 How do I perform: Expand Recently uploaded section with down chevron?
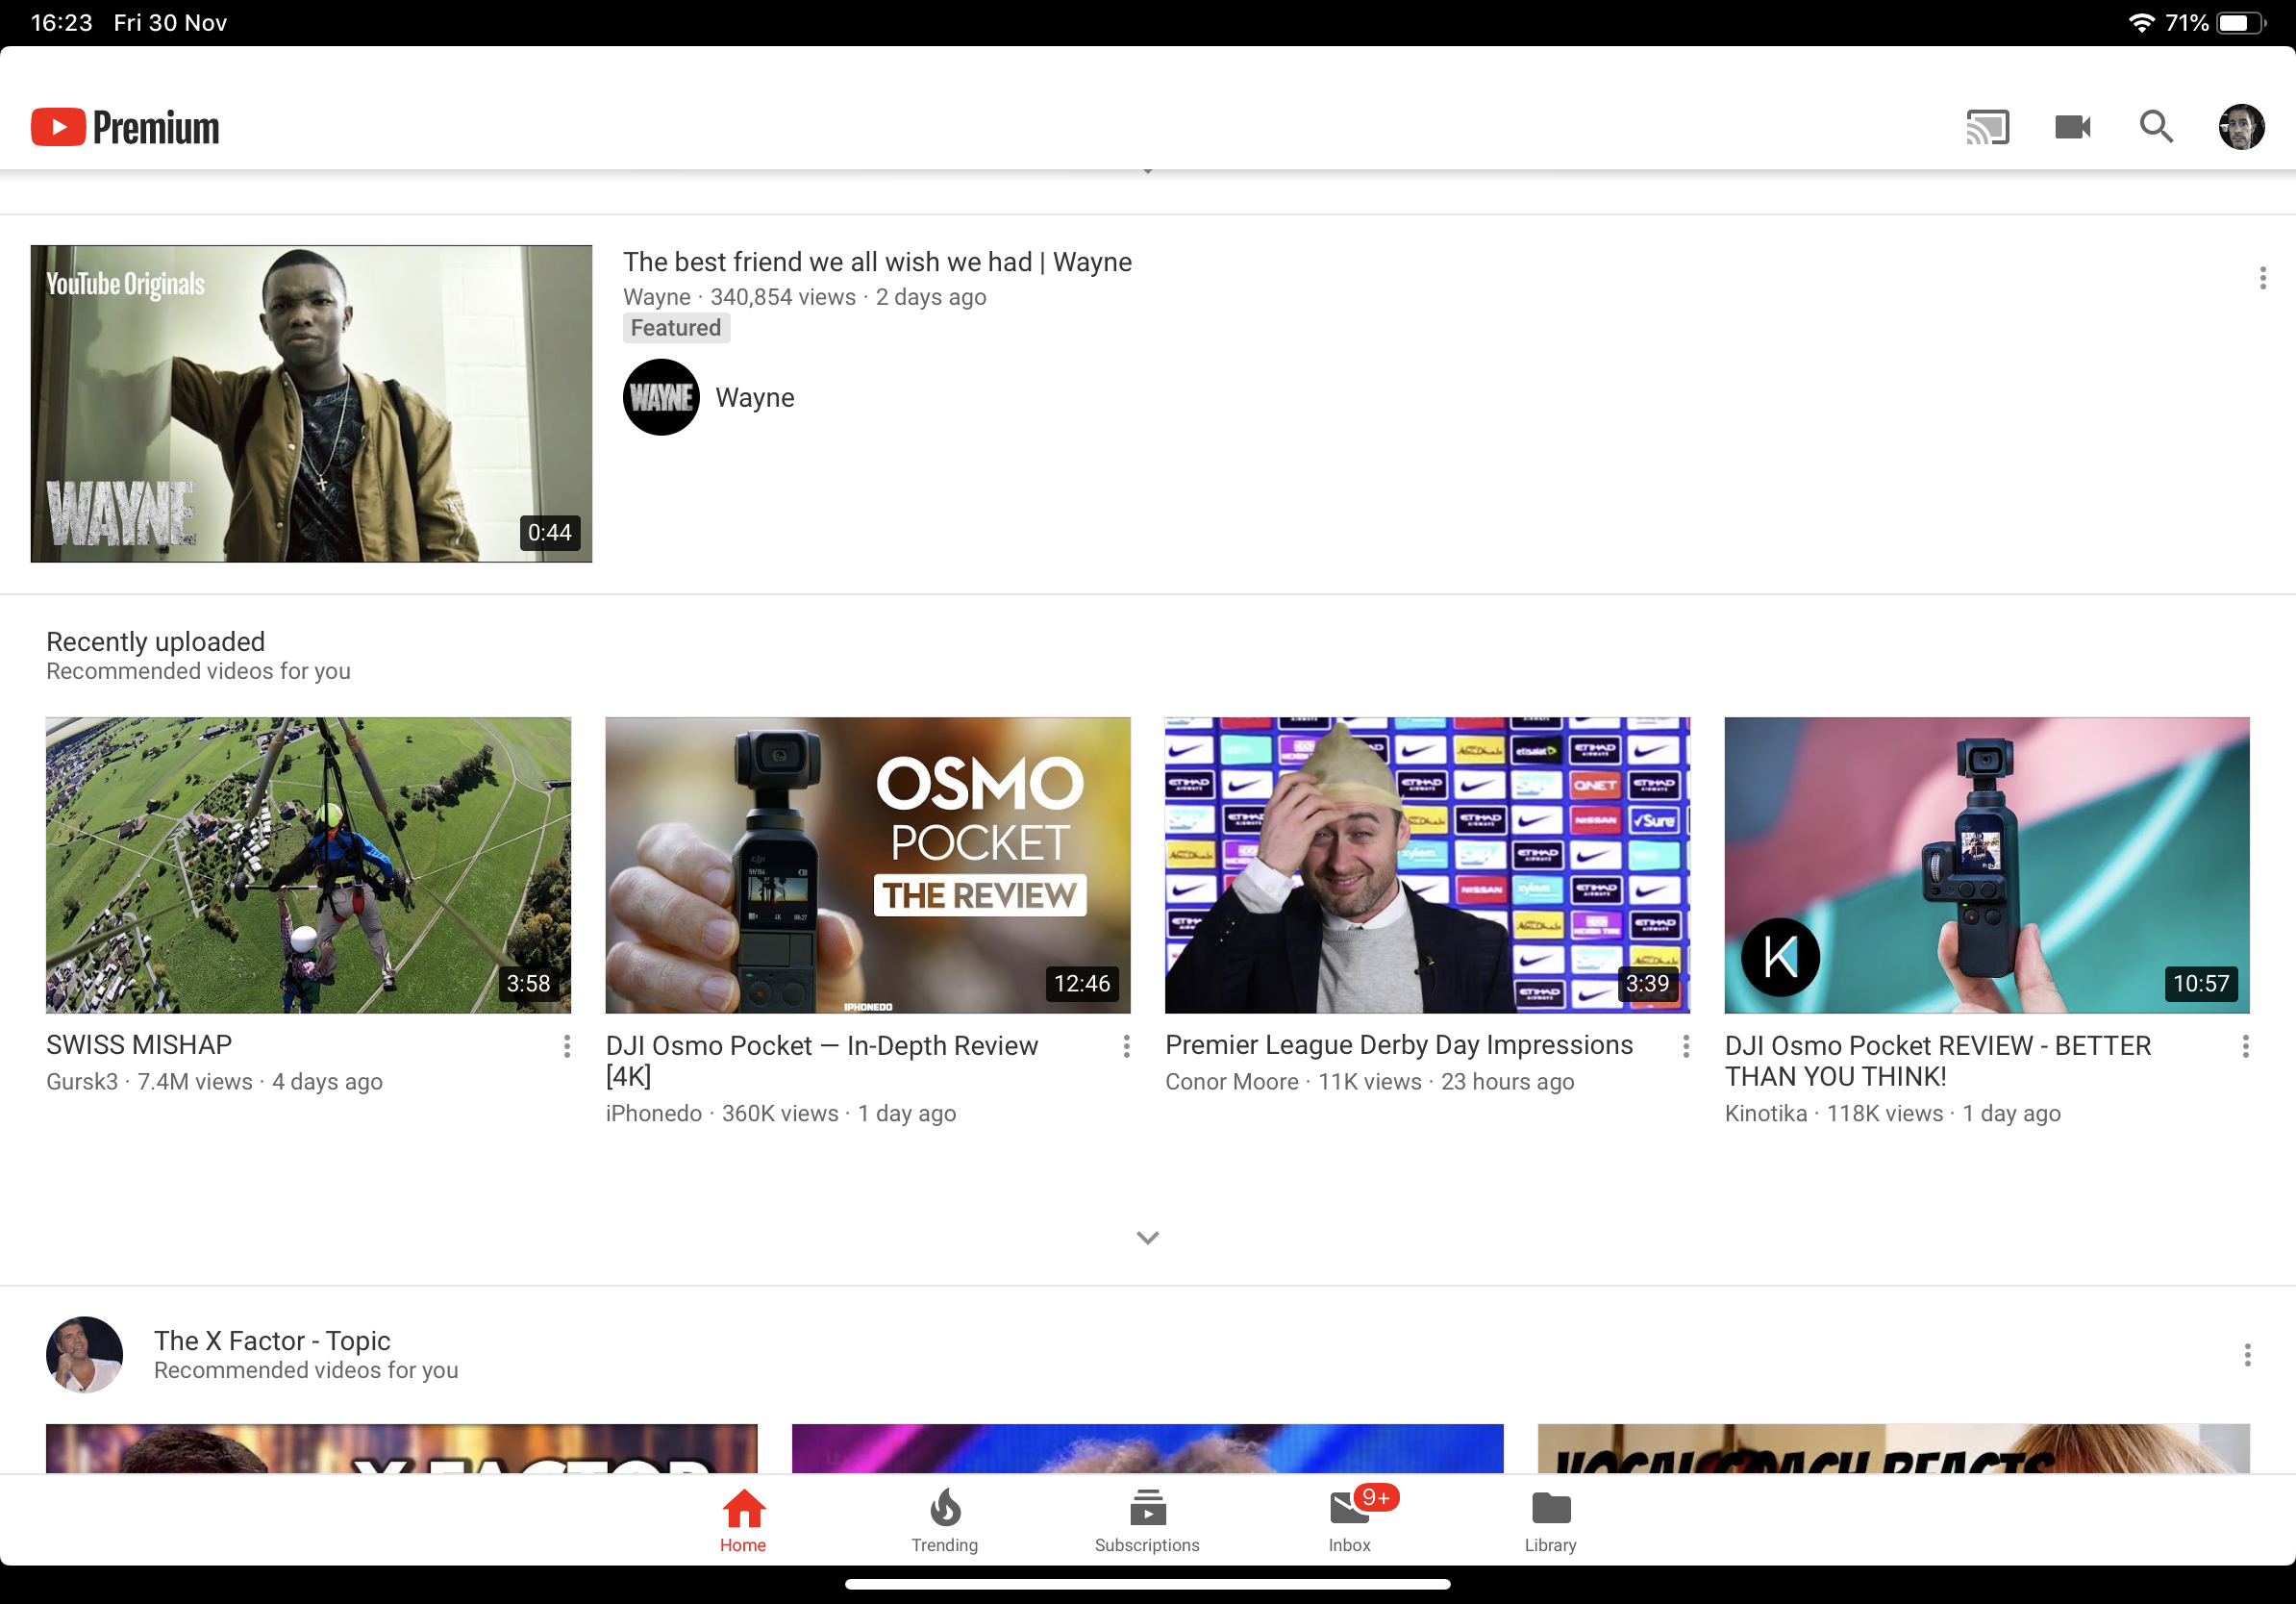point(1148,1238)
